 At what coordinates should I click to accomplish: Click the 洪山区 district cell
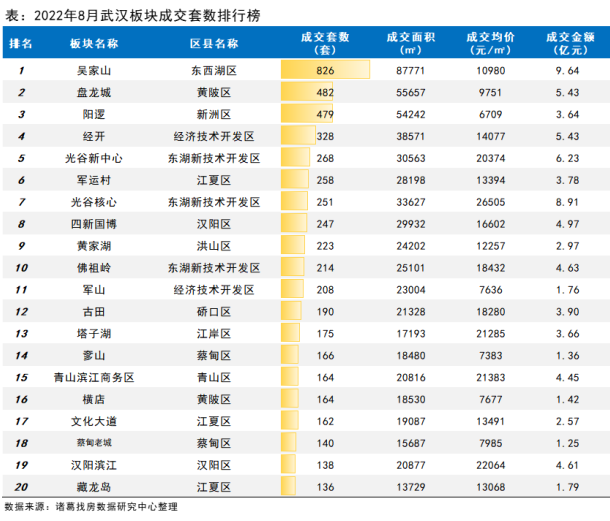(x=214, y=246)
